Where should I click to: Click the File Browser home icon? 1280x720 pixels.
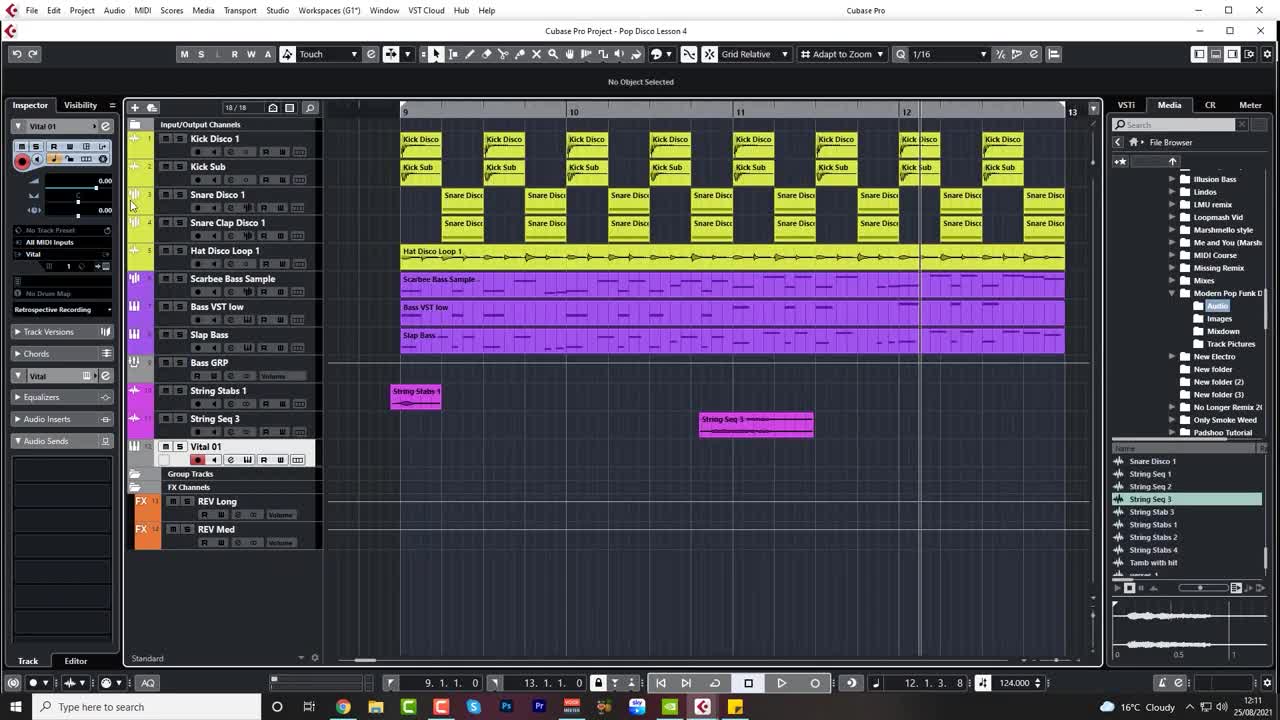click(x=1134, y=142)
